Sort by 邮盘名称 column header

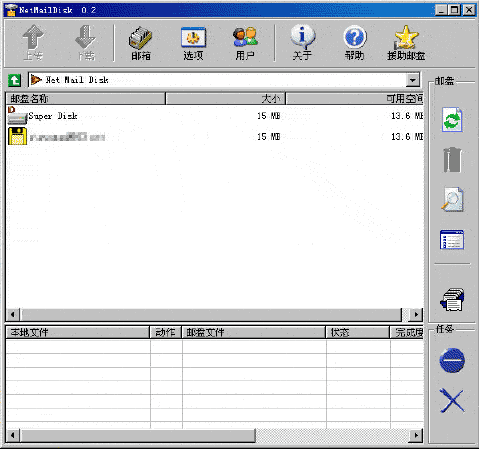click(85, 99)
